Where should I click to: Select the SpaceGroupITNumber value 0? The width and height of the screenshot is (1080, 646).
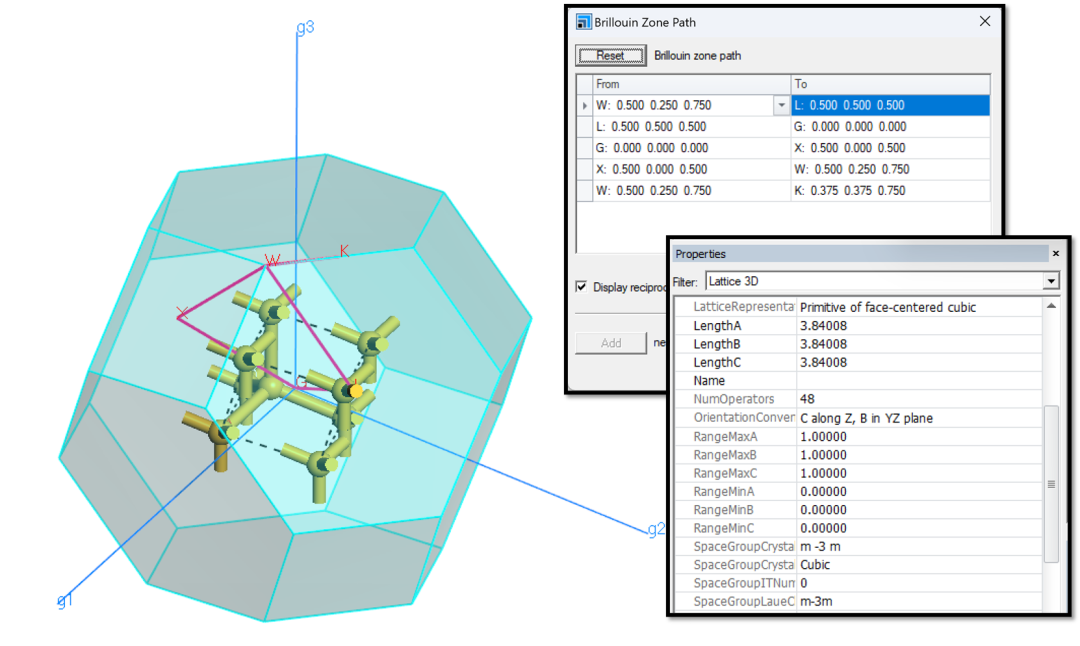point(920,583)
